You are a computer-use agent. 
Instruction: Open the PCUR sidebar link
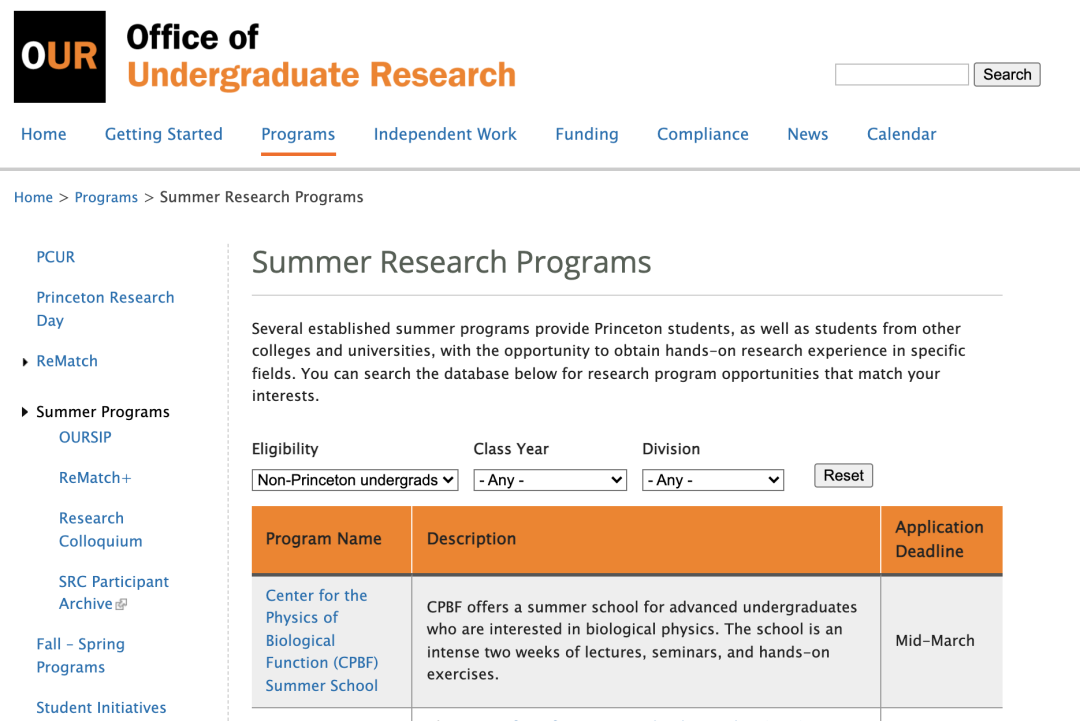click(x=55, y=257)
